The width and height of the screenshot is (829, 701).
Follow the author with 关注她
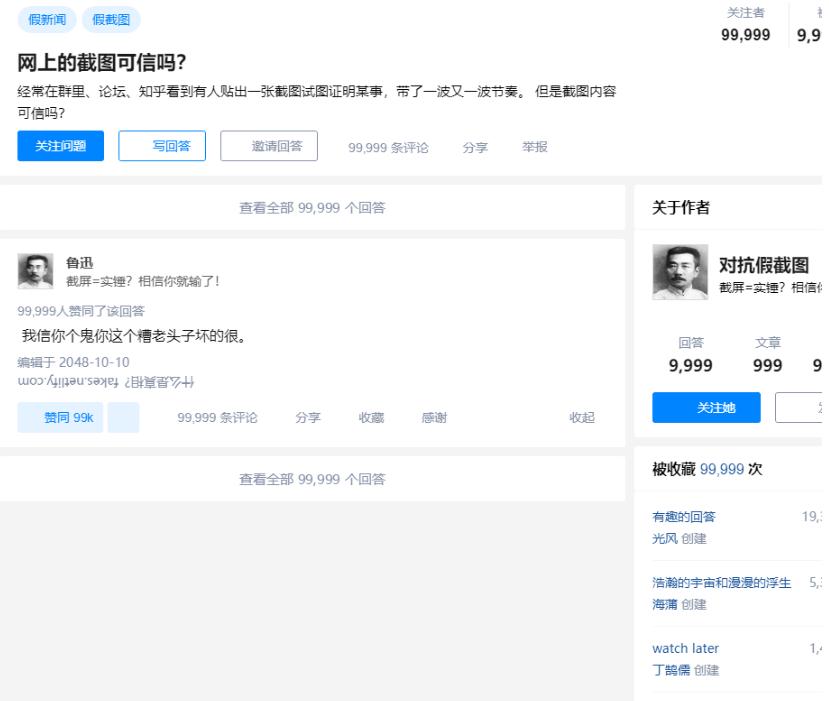tap(706, 407)
